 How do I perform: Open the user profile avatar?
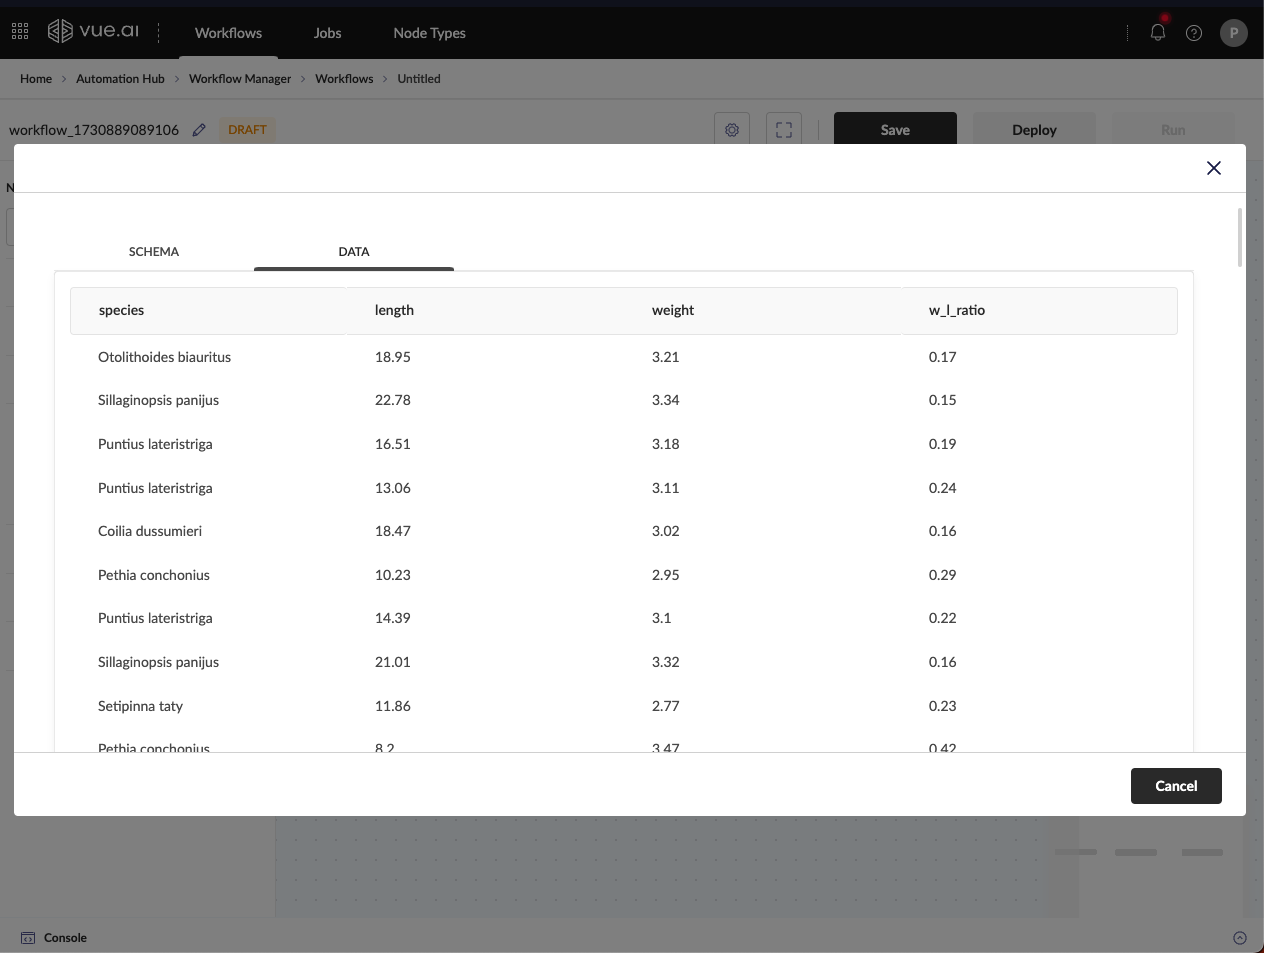tap(1233, 33)
